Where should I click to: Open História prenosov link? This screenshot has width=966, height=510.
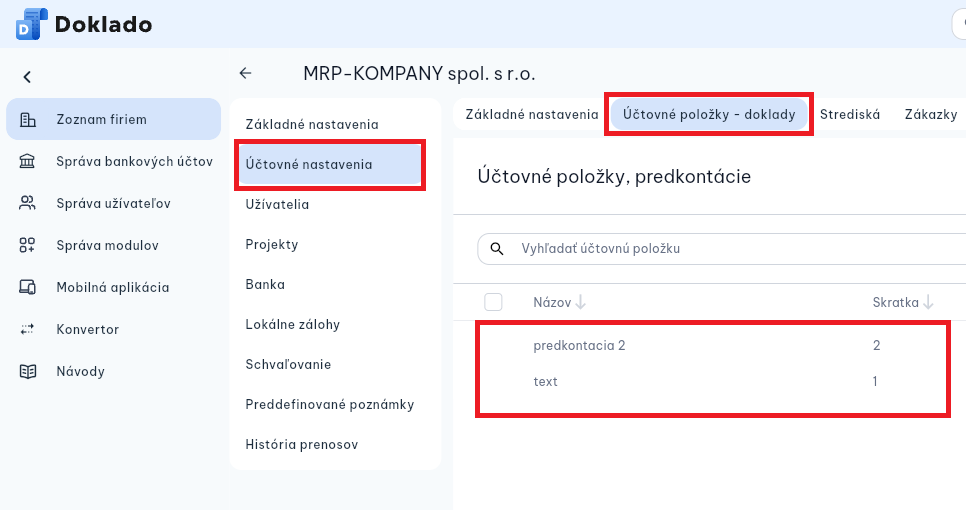tap(302, 444)
